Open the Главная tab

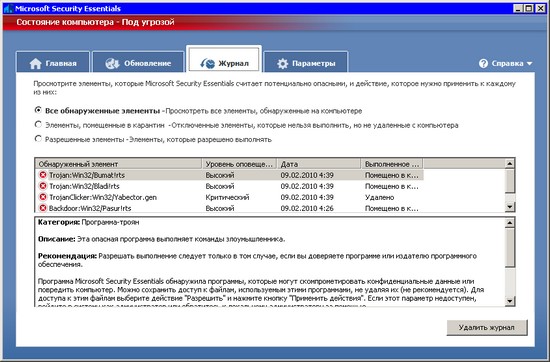pos(53,63)
